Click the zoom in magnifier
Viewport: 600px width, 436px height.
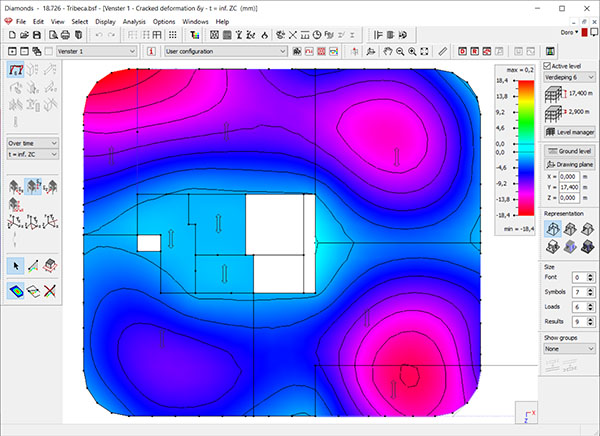coord(412,51)
